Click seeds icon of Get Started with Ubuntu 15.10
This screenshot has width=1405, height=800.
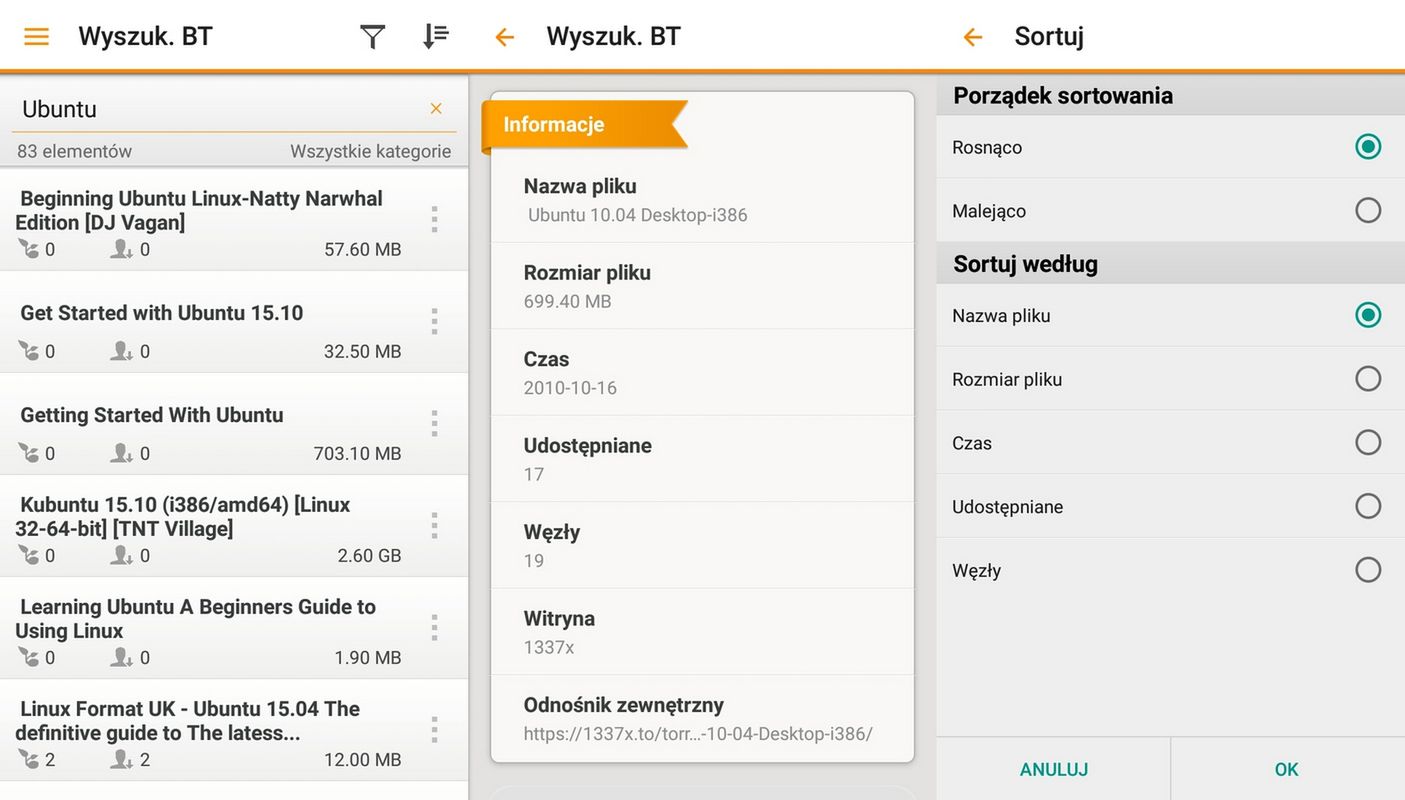pyautogui.click(x=28, y=351)
